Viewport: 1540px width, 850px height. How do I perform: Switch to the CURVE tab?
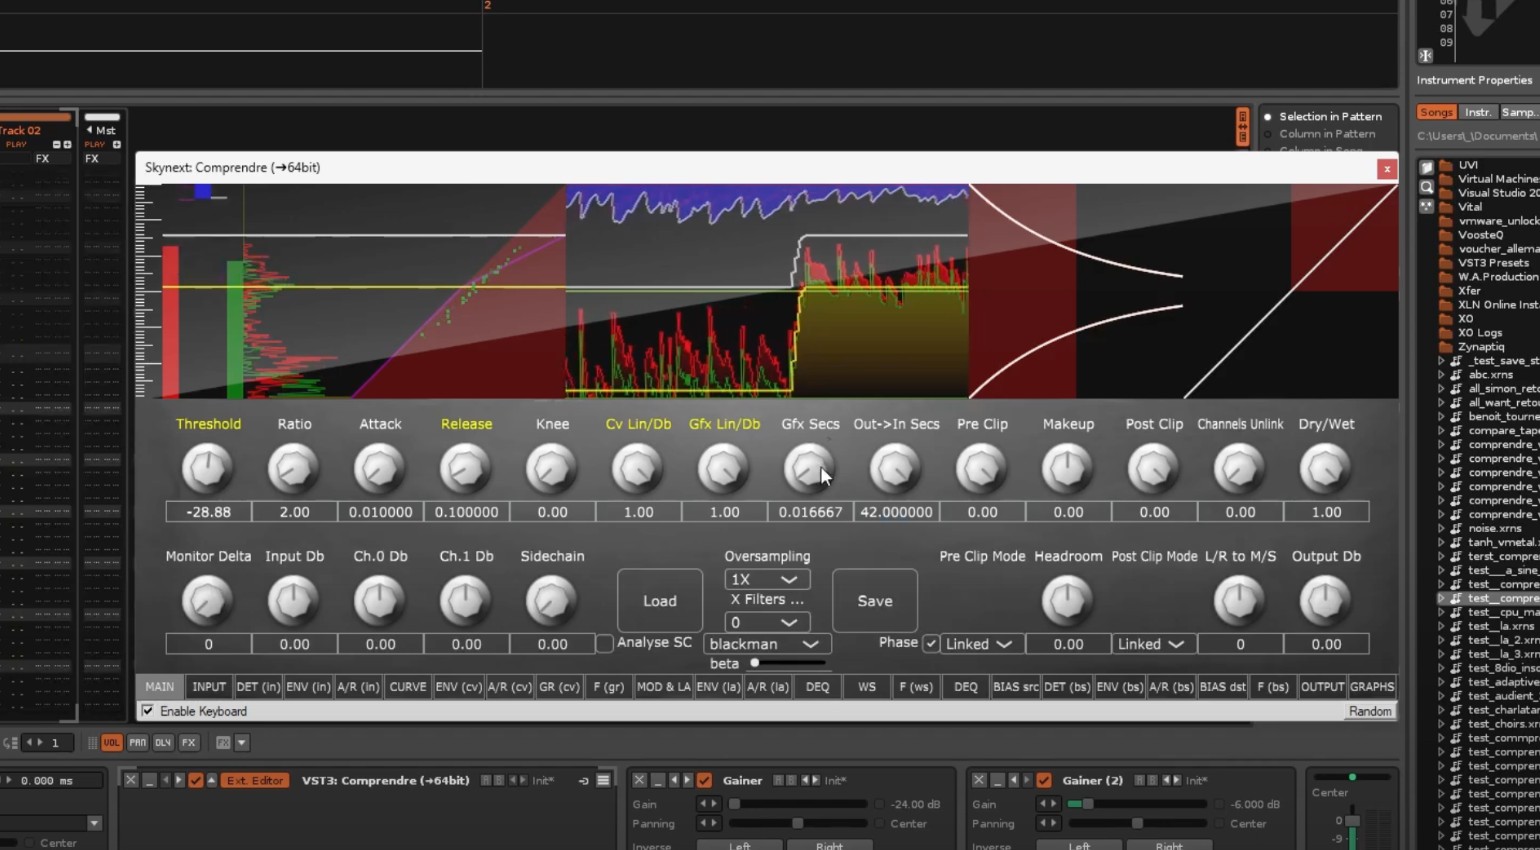click(x=407, y=687)
